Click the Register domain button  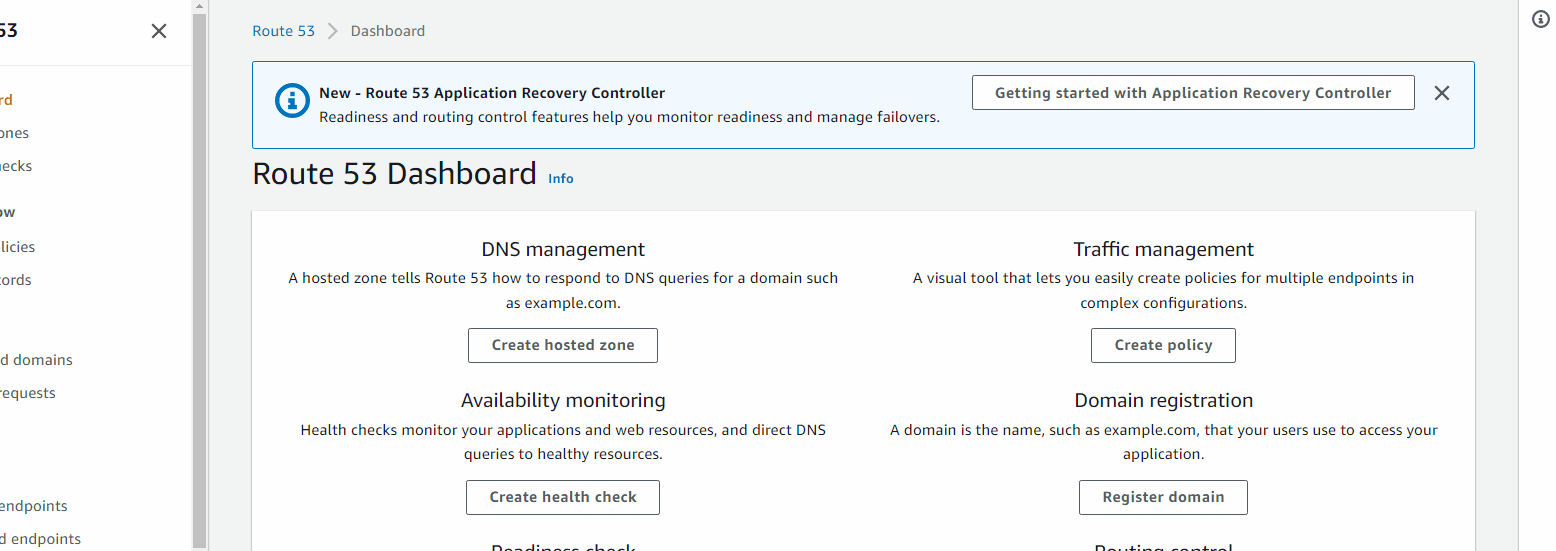point(1163,497)
